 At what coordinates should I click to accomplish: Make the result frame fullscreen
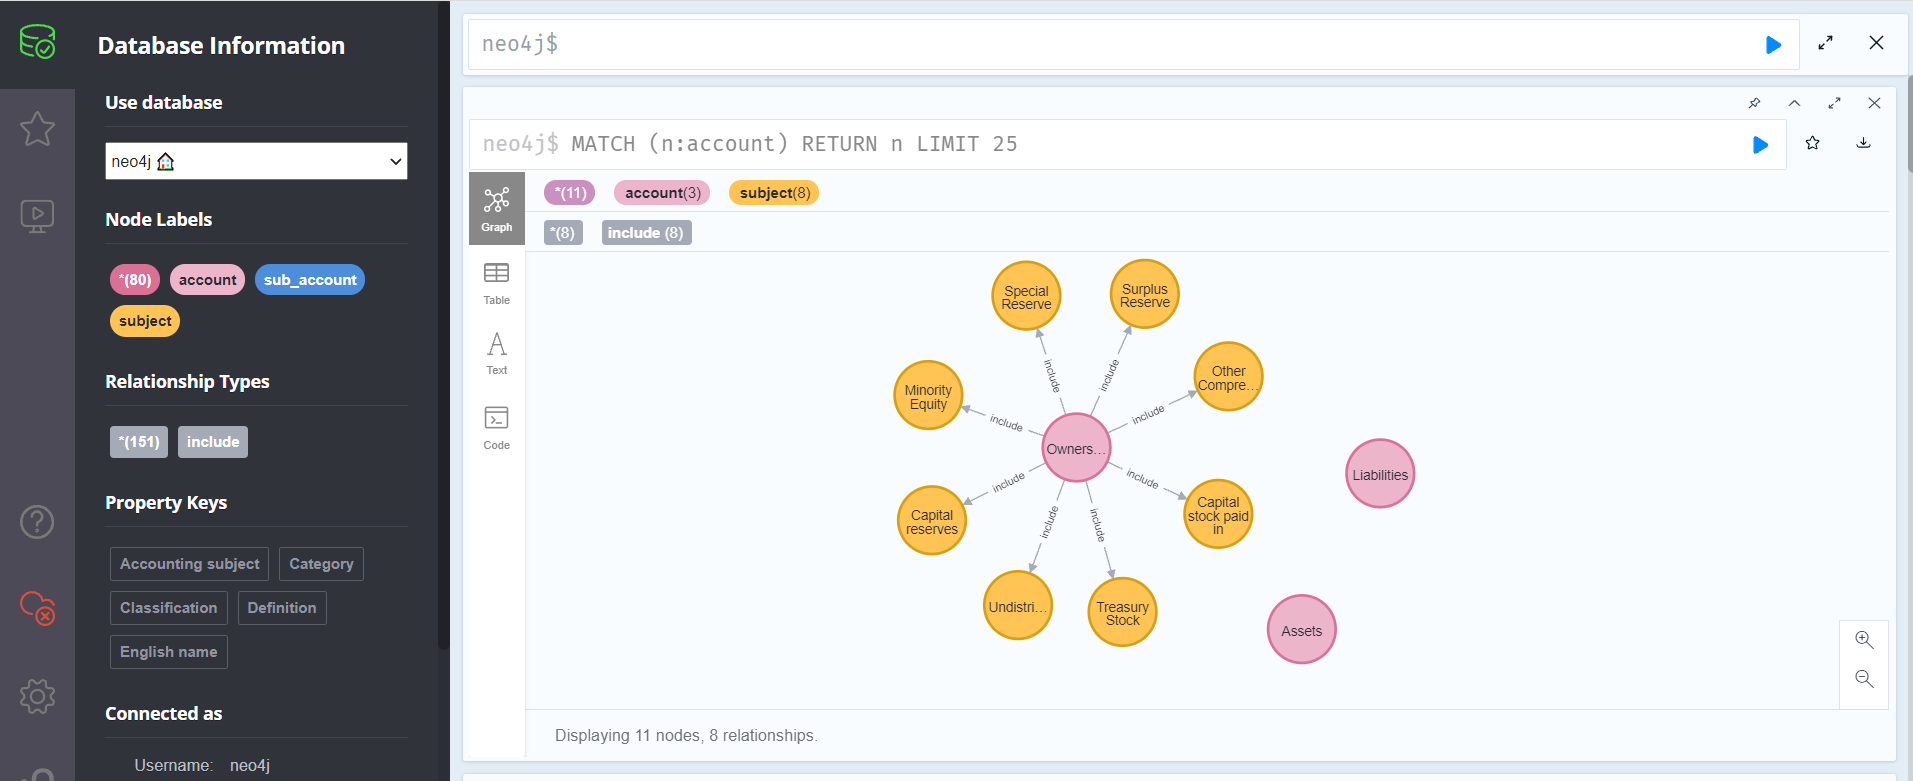1834,103
